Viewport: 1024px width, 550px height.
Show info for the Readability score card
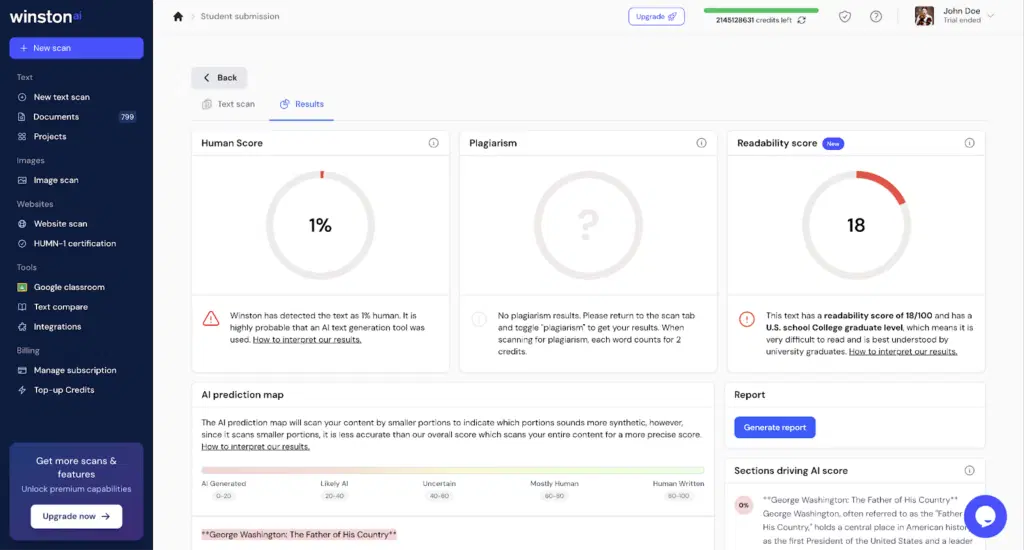click(969, 143)
